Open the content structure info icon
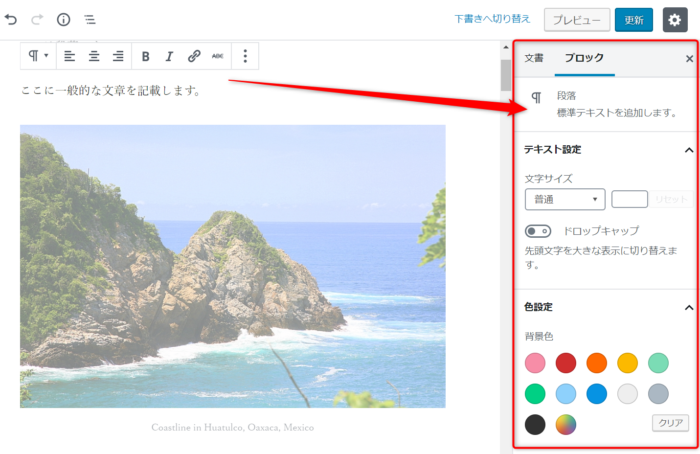The width and height of the screenshot is (700, 454). pyautogui.click(x=63, y=19)
